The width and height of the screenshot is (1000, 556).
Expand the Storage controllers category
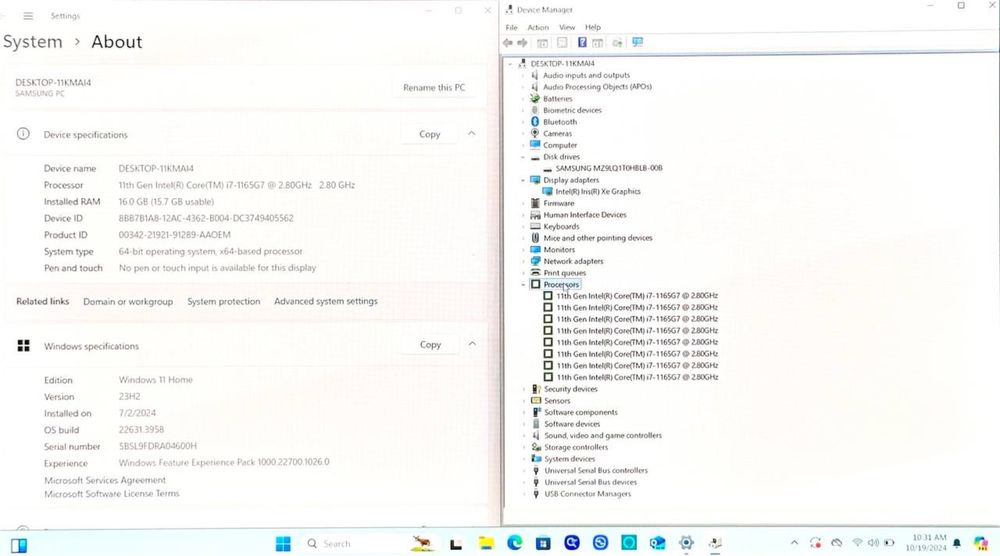click(524, 447)
